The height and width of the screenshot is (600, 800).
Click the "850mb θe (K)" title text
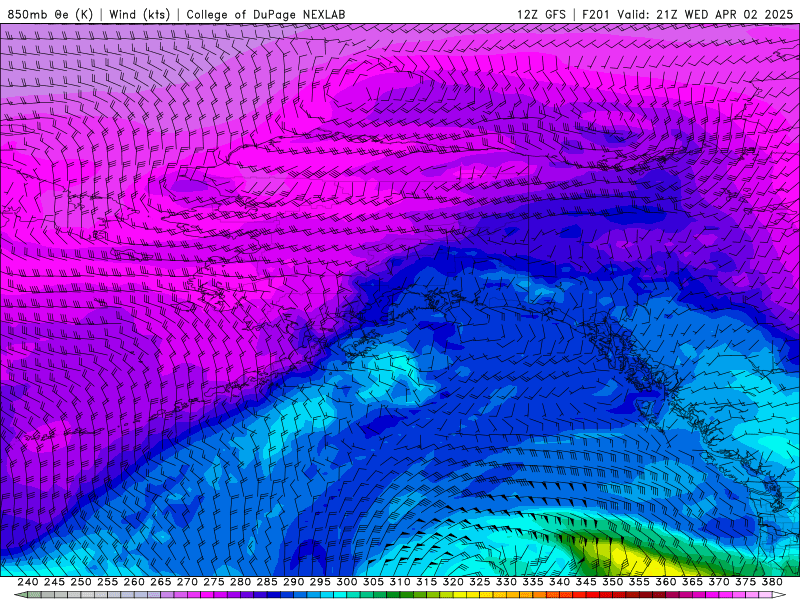pos(50,14)
